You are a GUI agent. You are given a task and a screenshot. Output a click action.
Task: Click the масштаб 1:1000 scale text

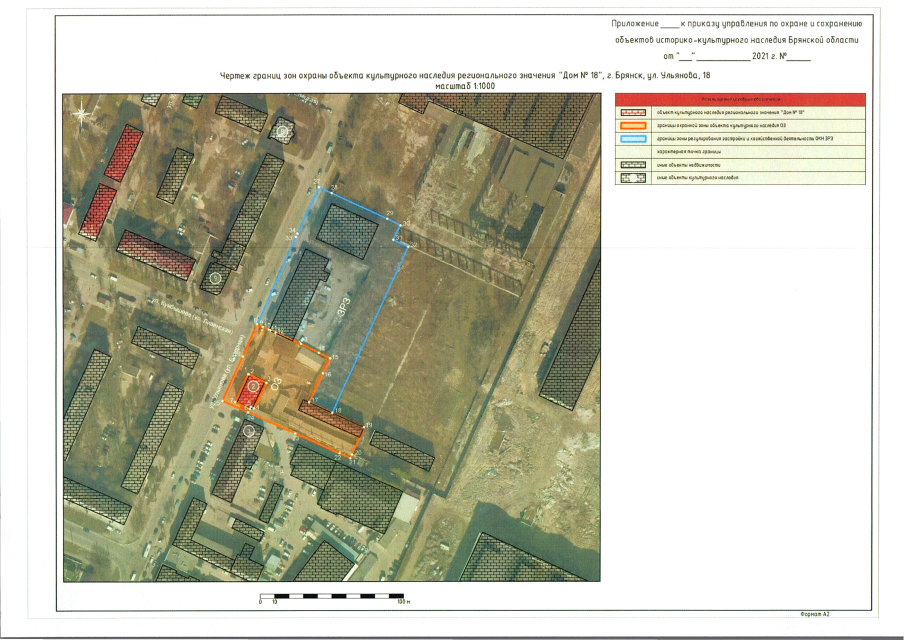[465, 87]
